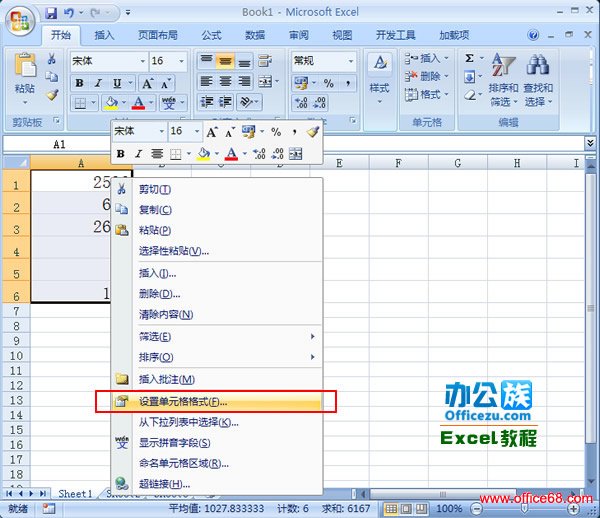Switch to Normal view in status bar
Image resolution: width=600 pixels, height=518 pixels.
pyautogui.click(x=390, y=508)
